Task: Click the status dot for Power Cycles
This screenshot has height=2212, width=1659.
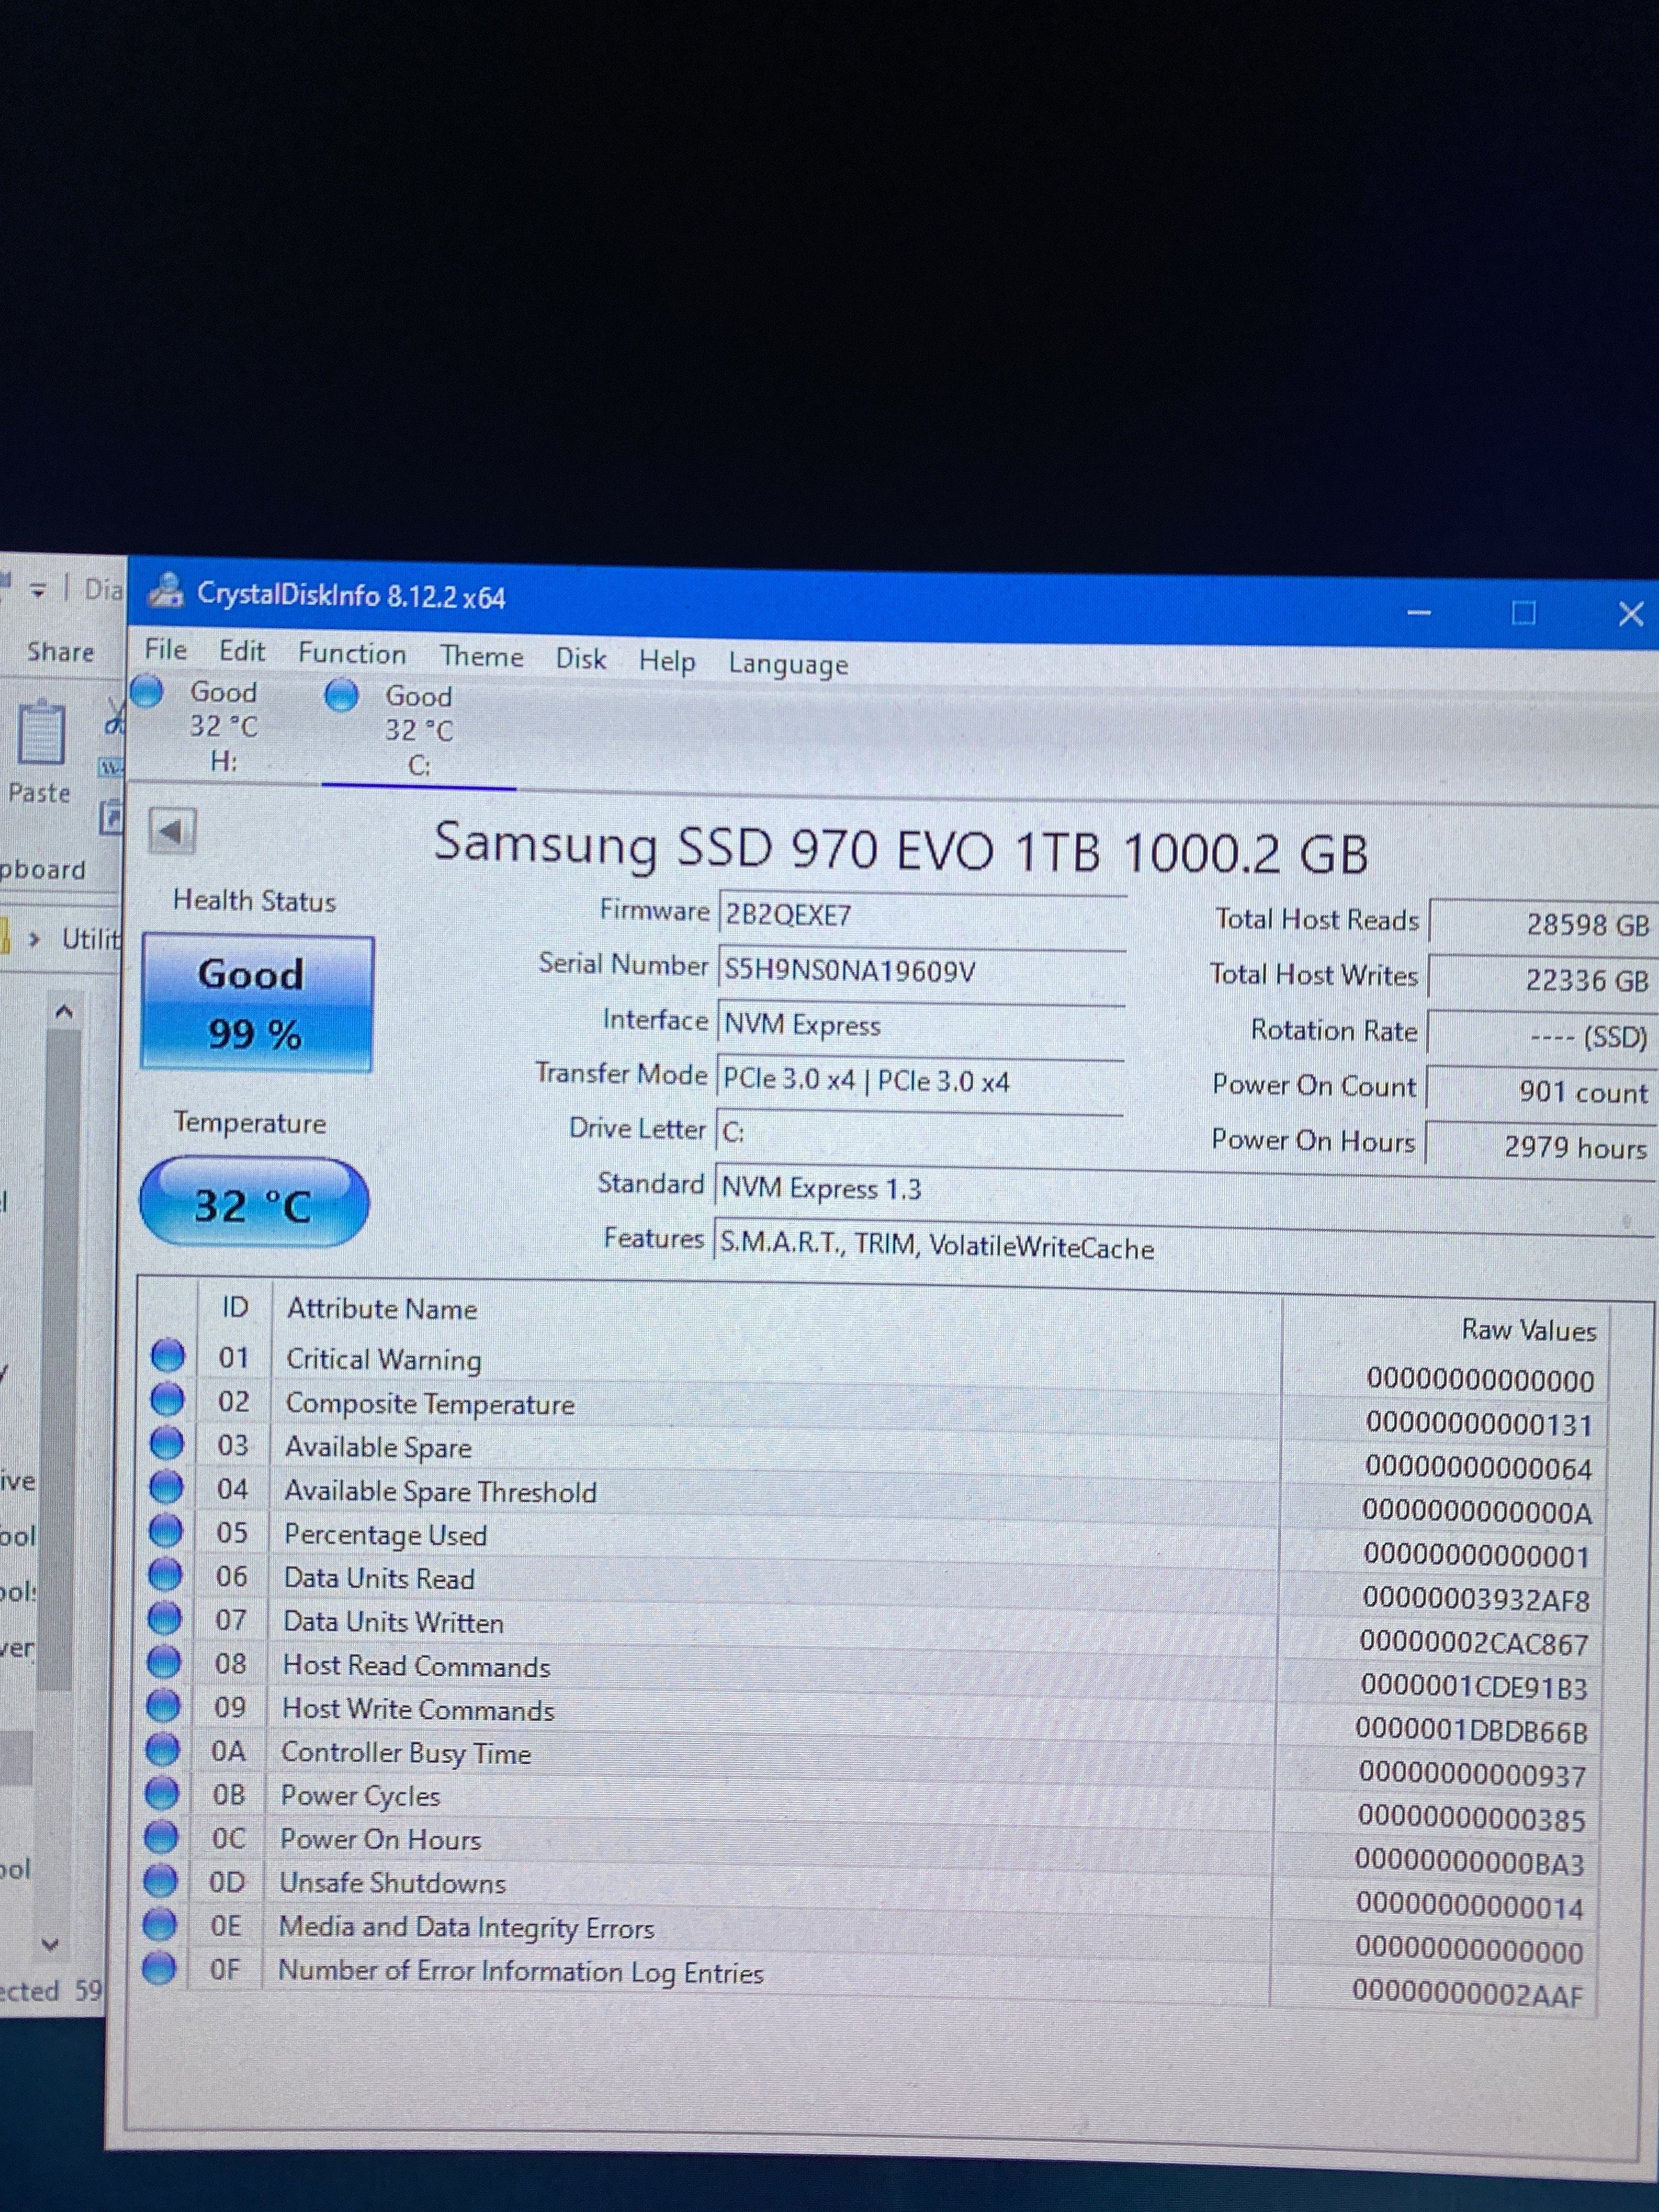Action: pyautogui.click(x=162, y=1793)
